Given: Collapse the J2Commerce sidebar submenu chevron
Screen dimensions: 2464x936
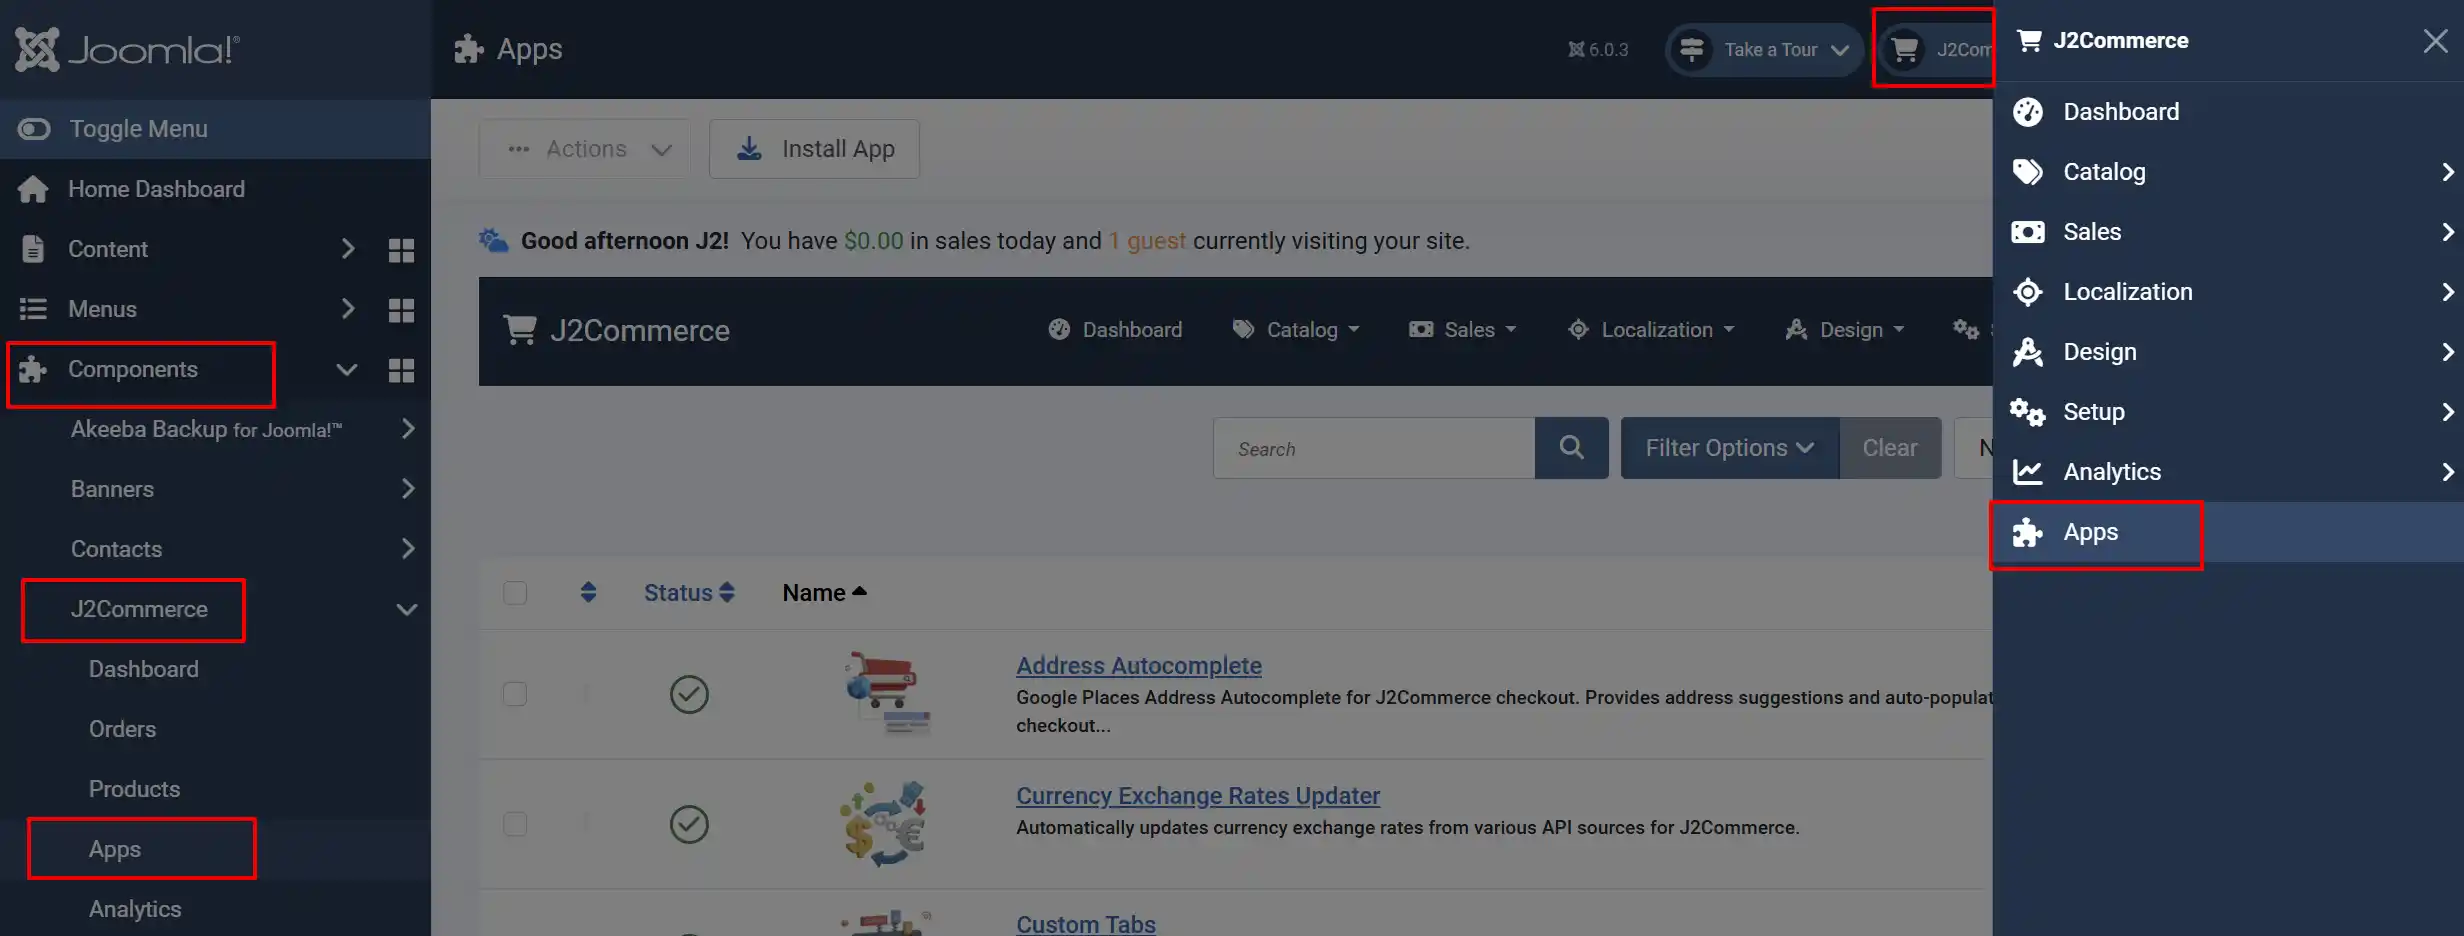Looking at the screenshot, I should [407, 609].
